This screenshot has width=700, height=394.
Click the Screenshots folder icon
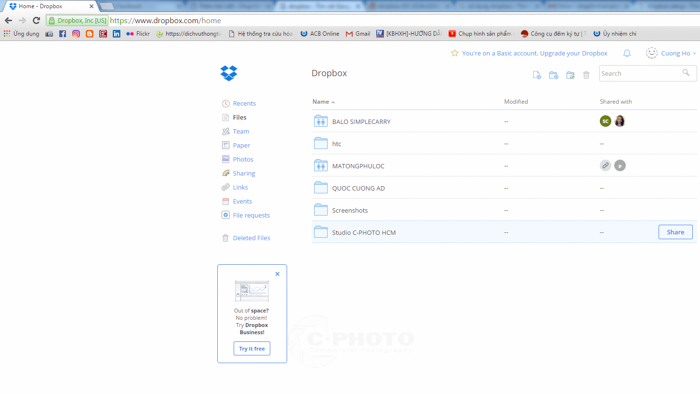[321, 210]
